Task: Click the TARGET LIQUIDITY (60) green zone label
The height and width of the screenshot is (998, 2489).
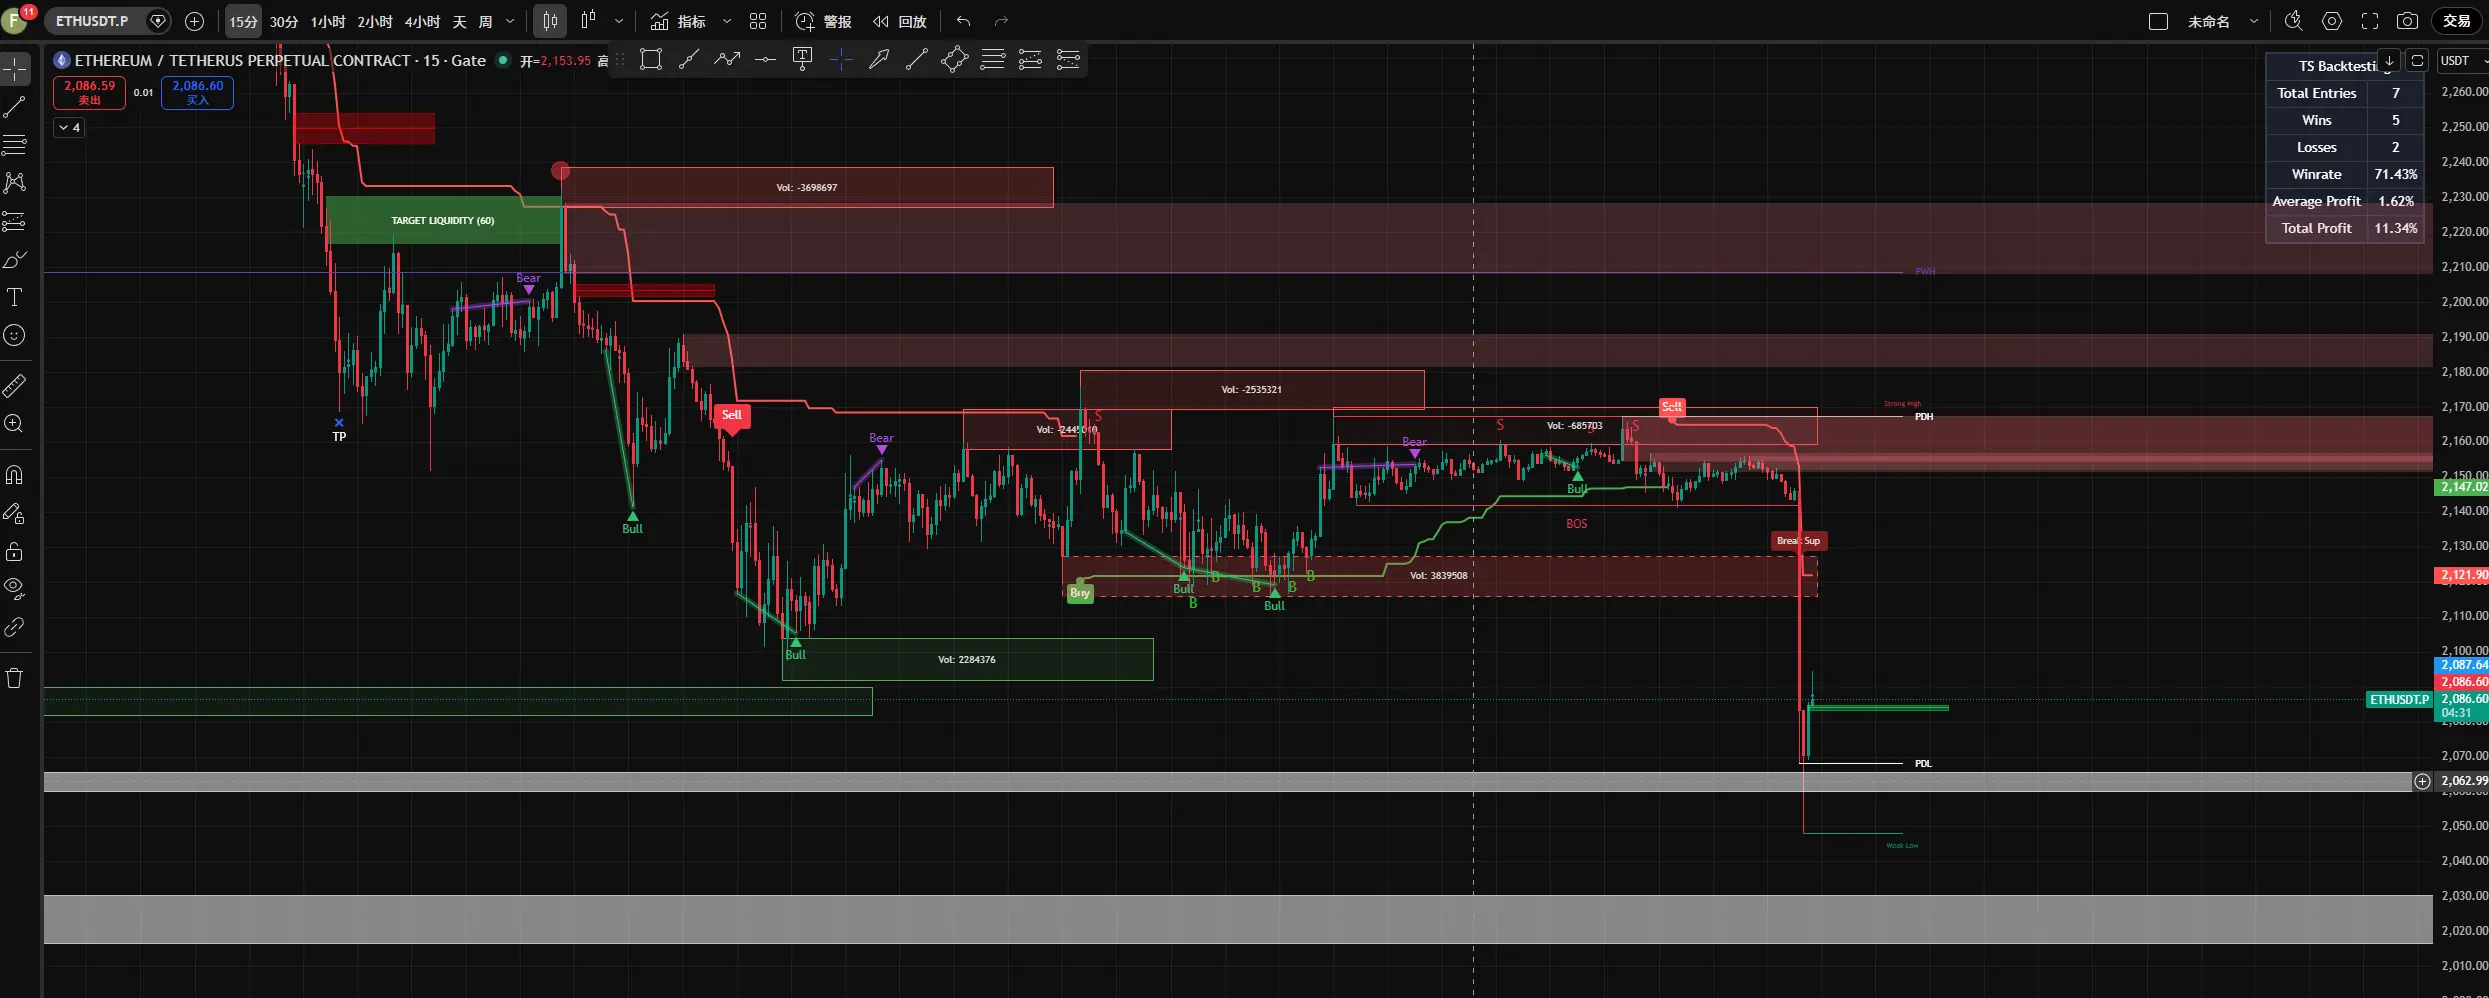Action: 442,220
